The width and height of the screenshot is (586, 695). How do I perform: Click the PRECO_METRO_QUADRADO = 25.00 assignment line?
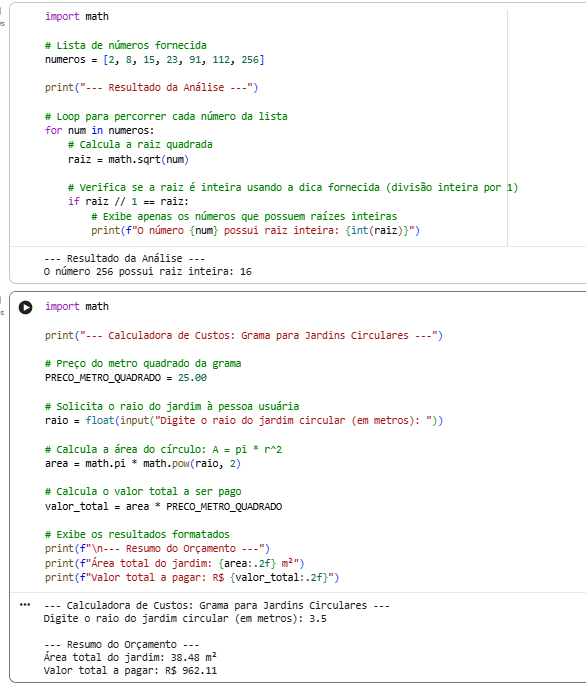coord(126,378)
